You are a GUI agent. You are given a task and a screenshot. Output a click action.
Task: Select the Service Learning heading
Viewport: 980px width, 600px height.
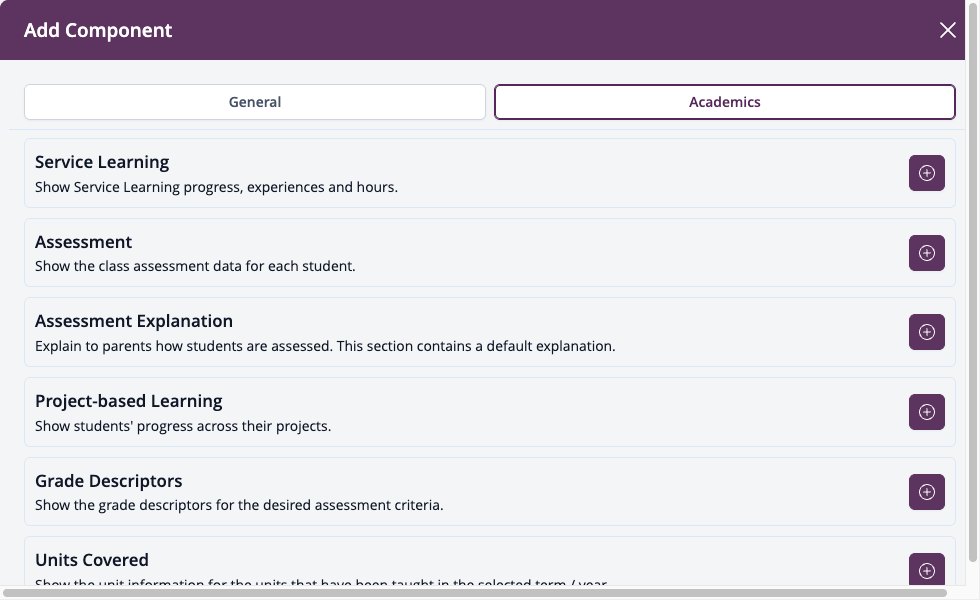[102, 162]
